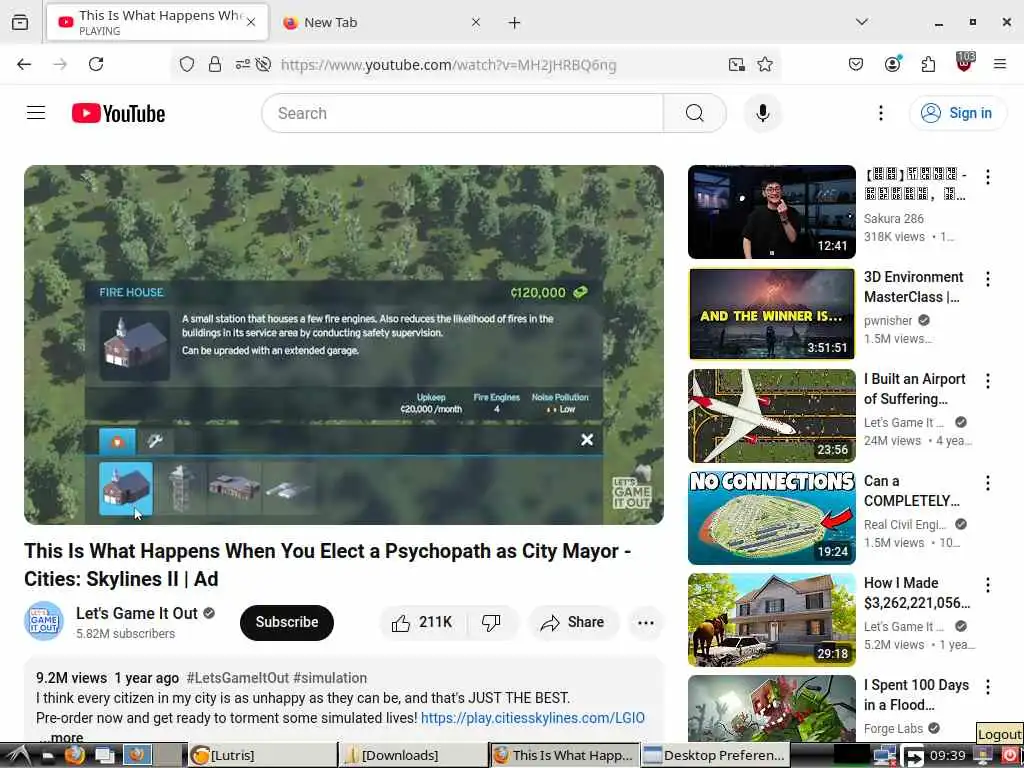Open the Firefox application hamburger menu
Screen dimensions: 1024x768
tap(1000, 64)
